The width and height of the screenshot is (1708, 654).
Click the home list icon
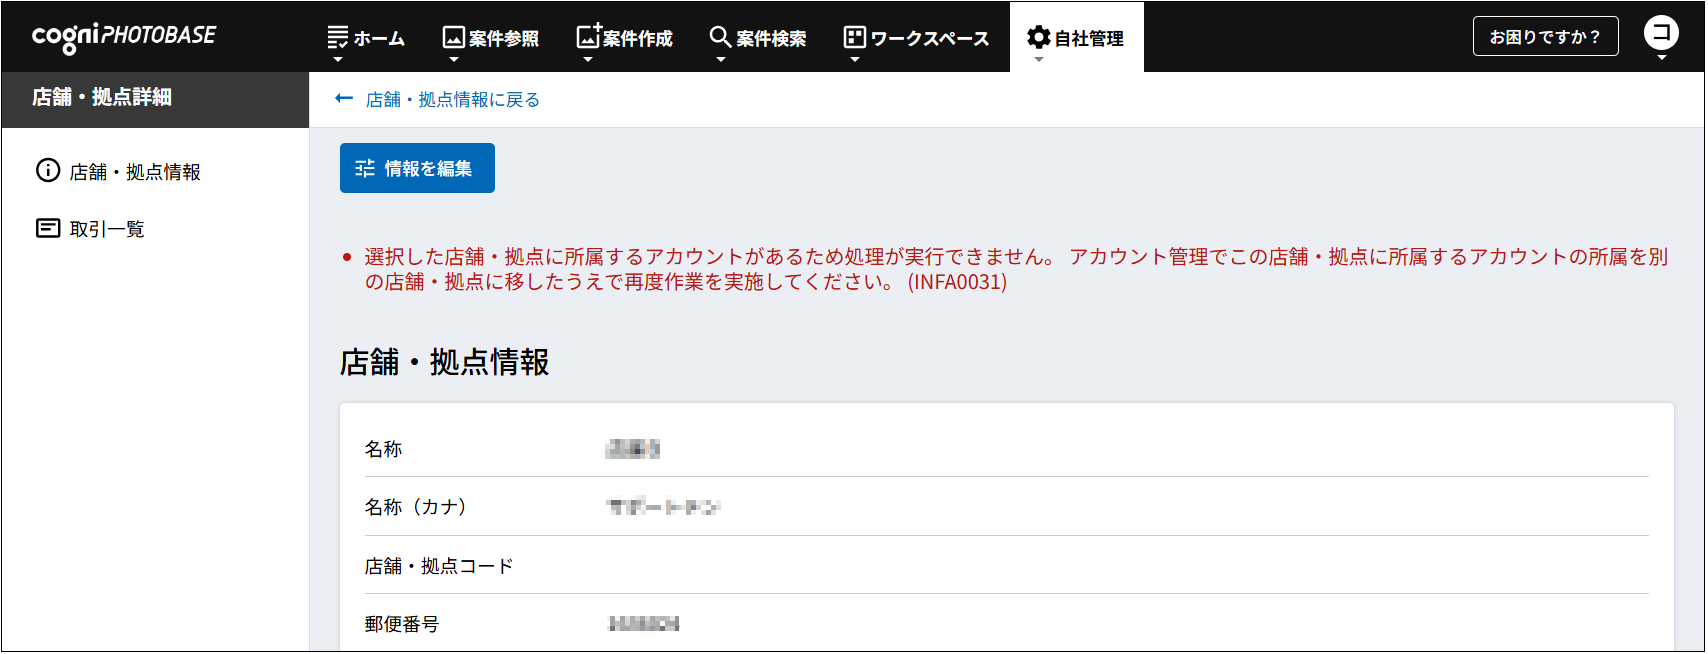tap(338, 38)
